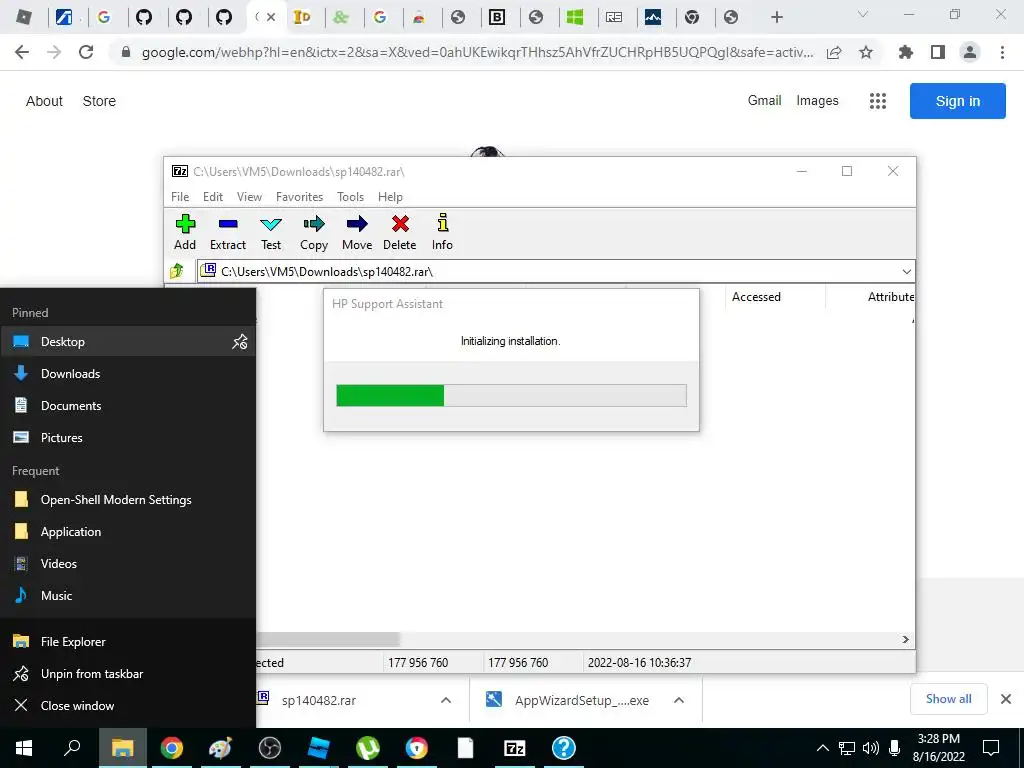Open the Help menu in 7-Zip

[390, 197]
